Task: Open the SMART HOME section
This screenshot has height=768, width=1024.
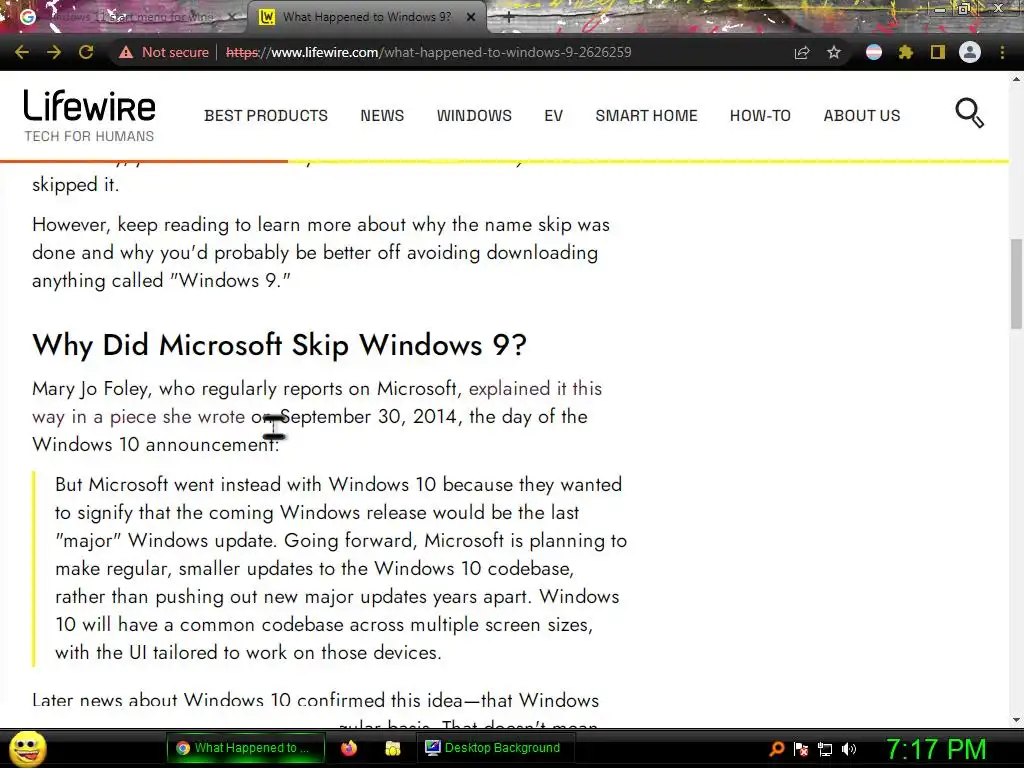Action: point(647,116)
